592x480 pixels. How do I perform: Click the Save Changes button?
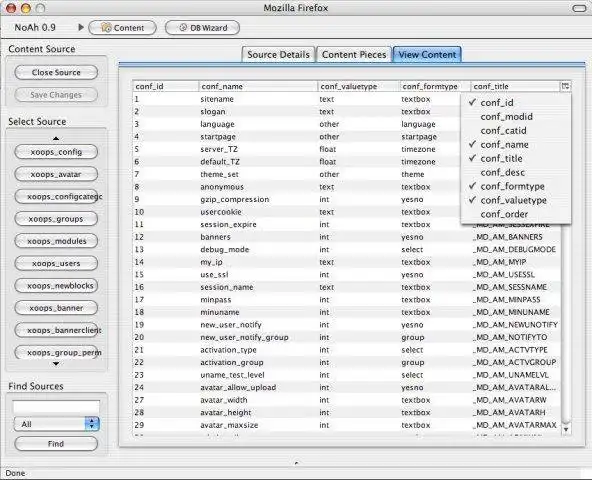(x=56, y=95)
